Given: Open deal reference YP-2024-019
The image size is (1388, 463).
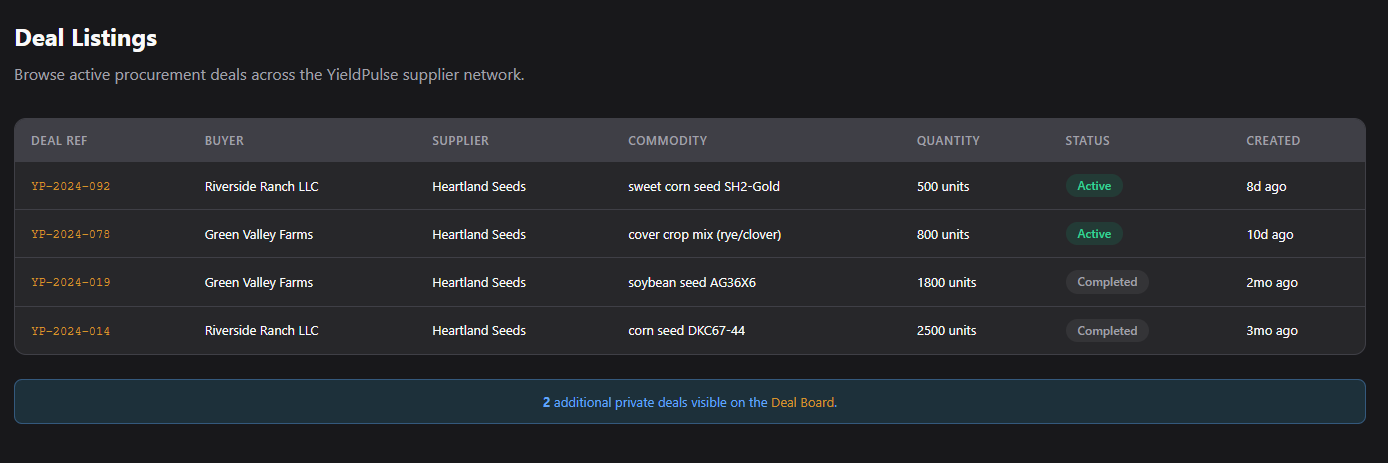Looking at the screenshot, I should pyautogui.click(x=71, y=282).
